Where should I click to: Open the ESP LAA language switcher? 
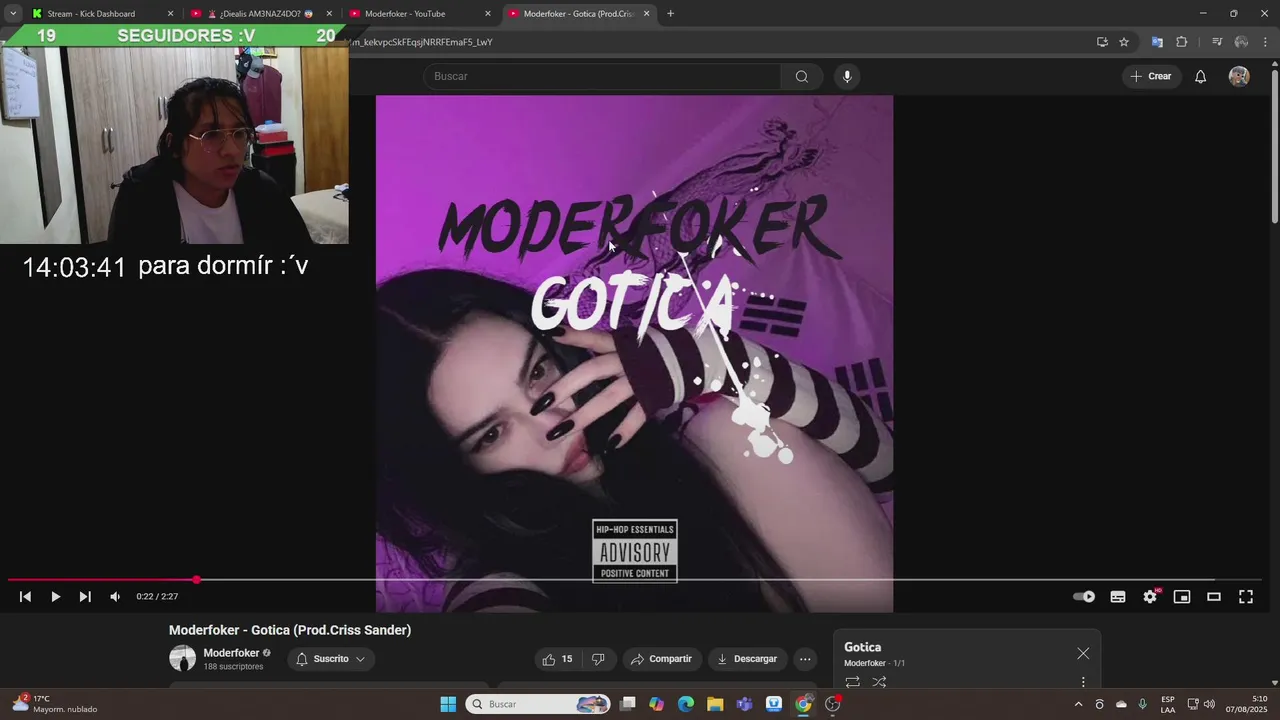1168,704
